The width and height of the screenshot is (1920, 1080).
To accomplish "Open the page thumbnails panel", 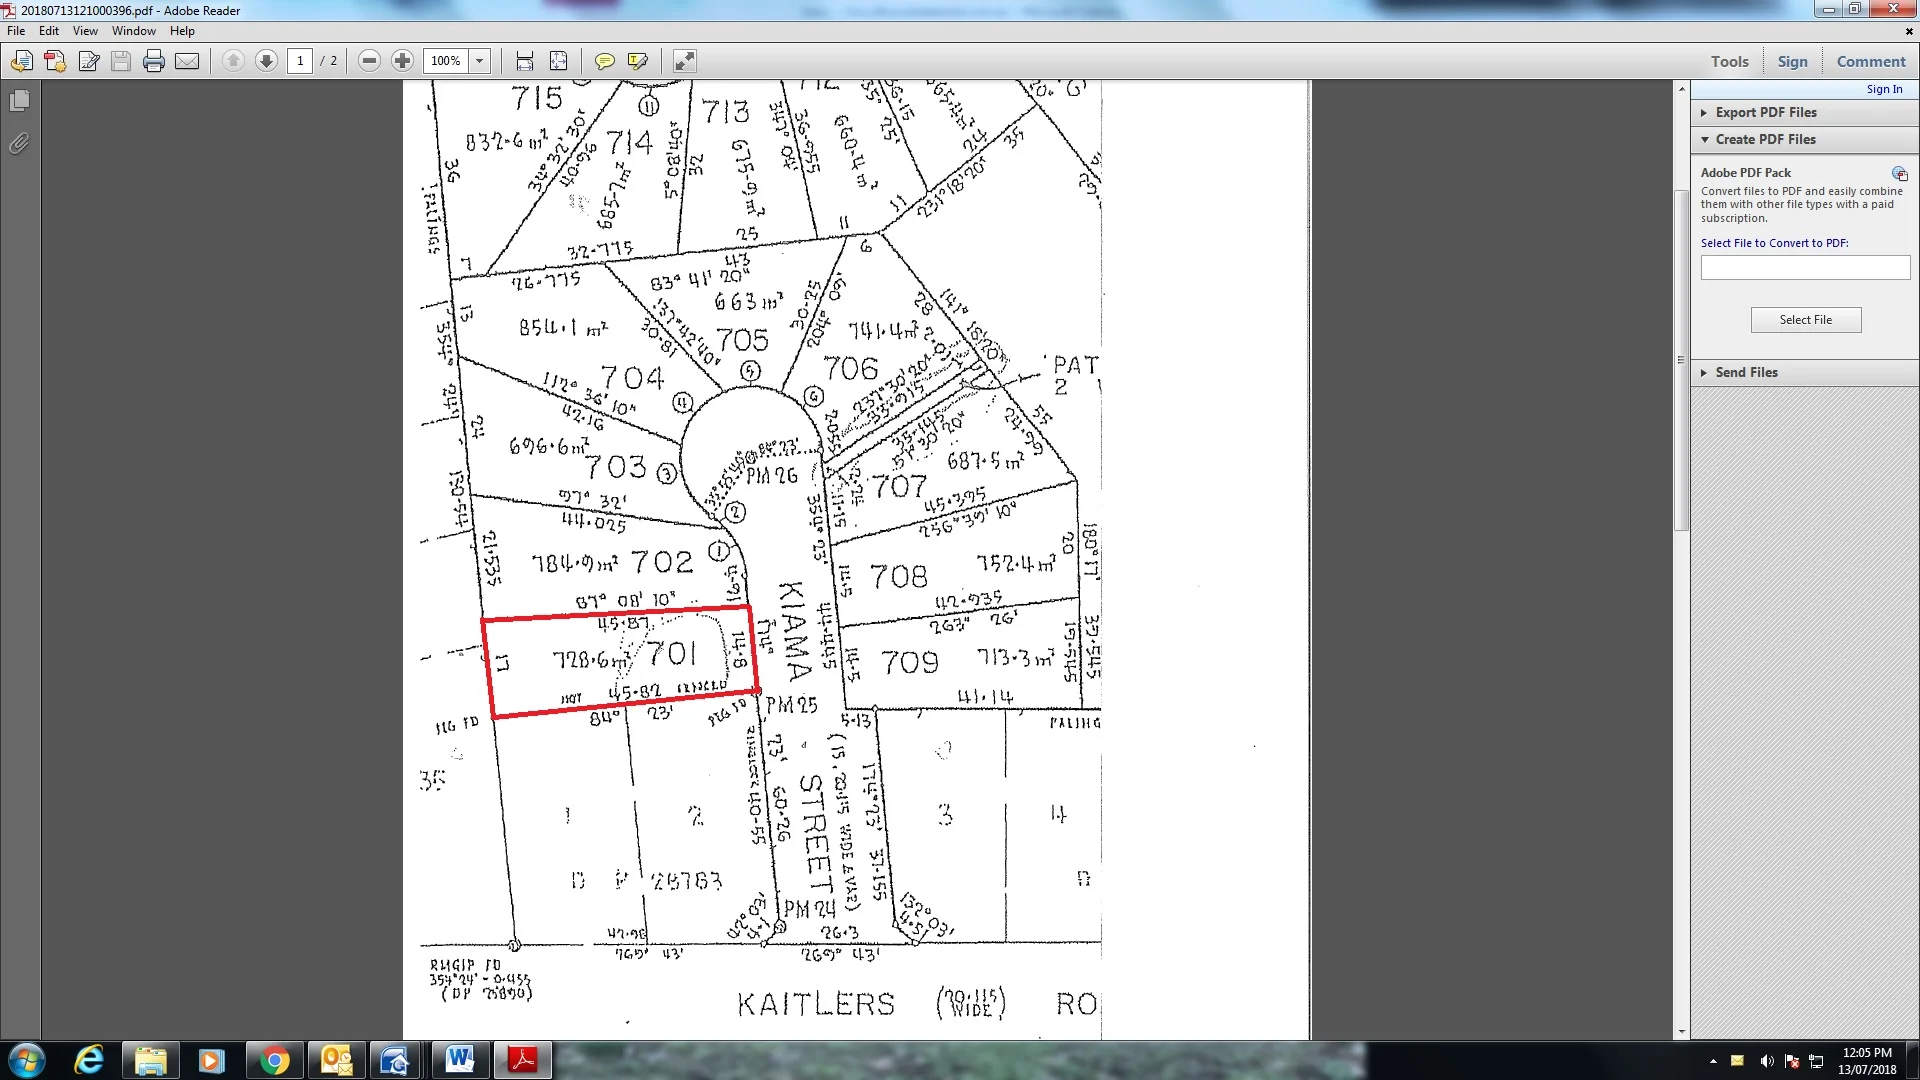I will pos(19,101).
